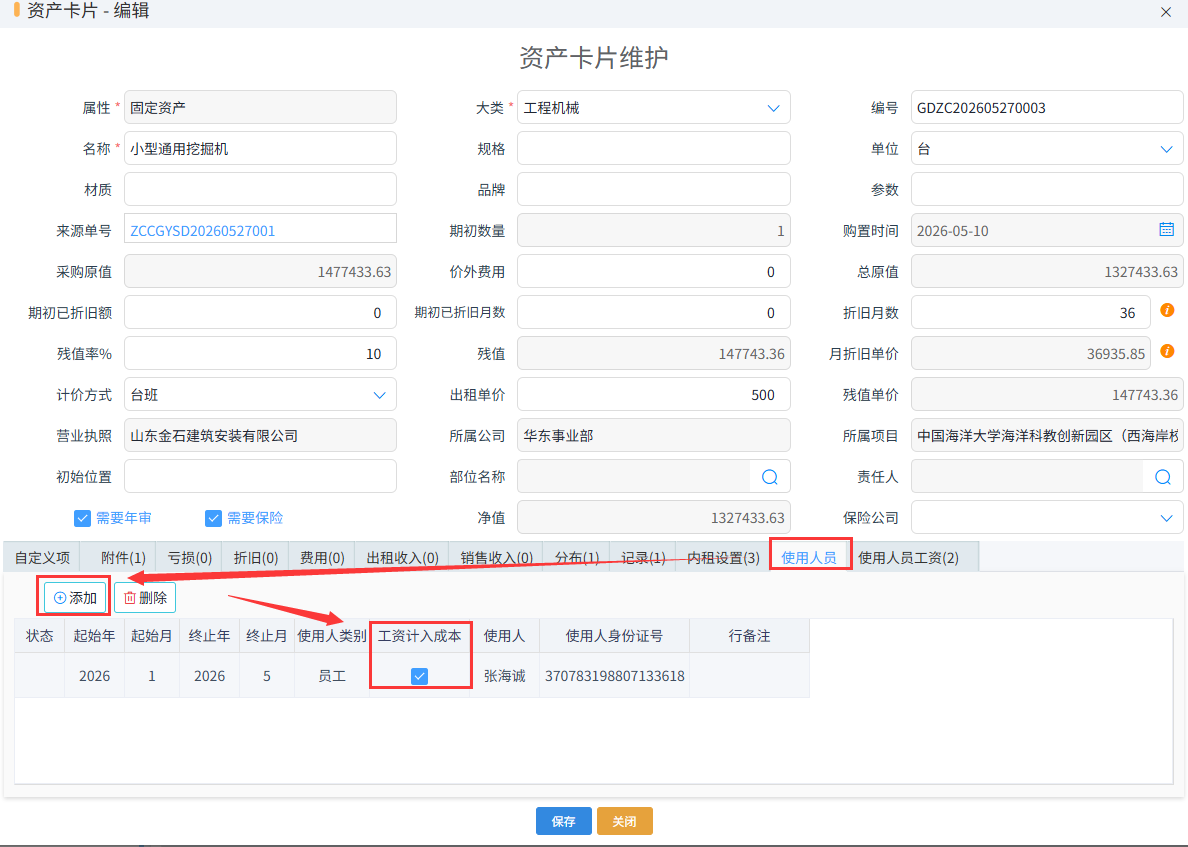Select the 使用人员 tab

tap(808, 558)
